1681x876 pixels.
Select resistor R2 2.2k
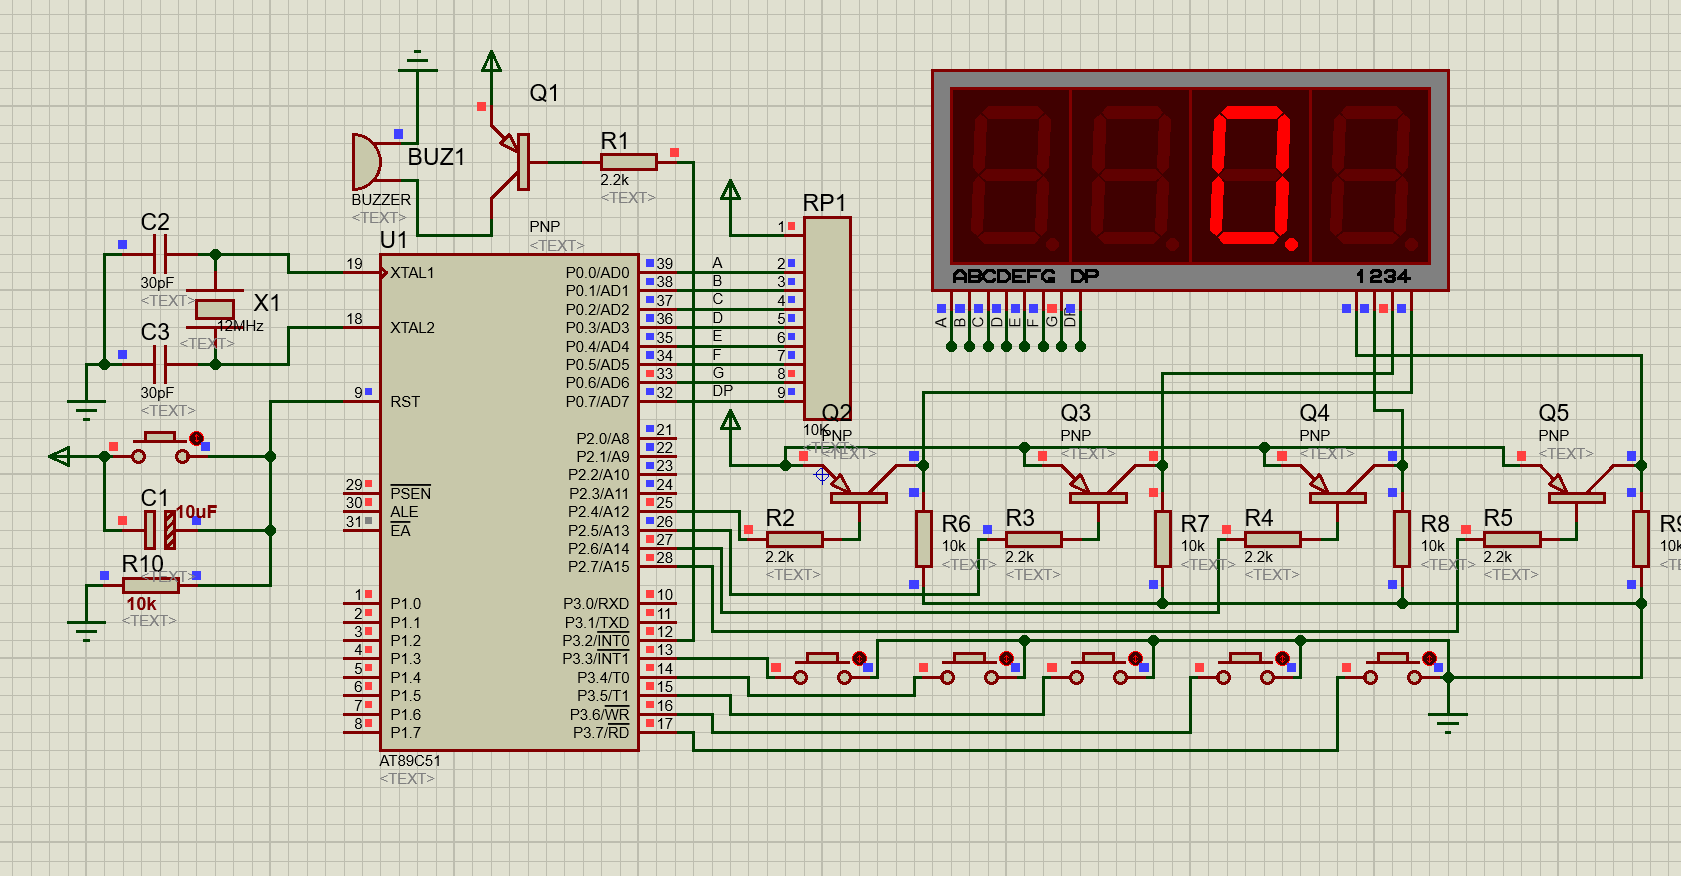tap(794, 539)
